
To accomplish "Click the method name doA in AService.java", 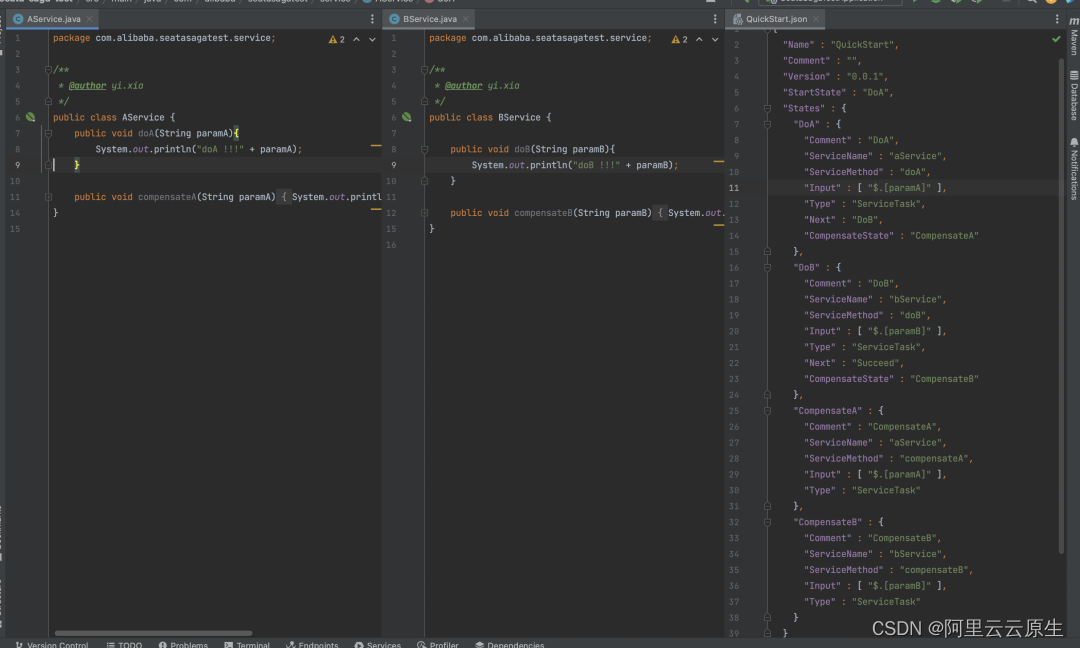I will [146, 134].
